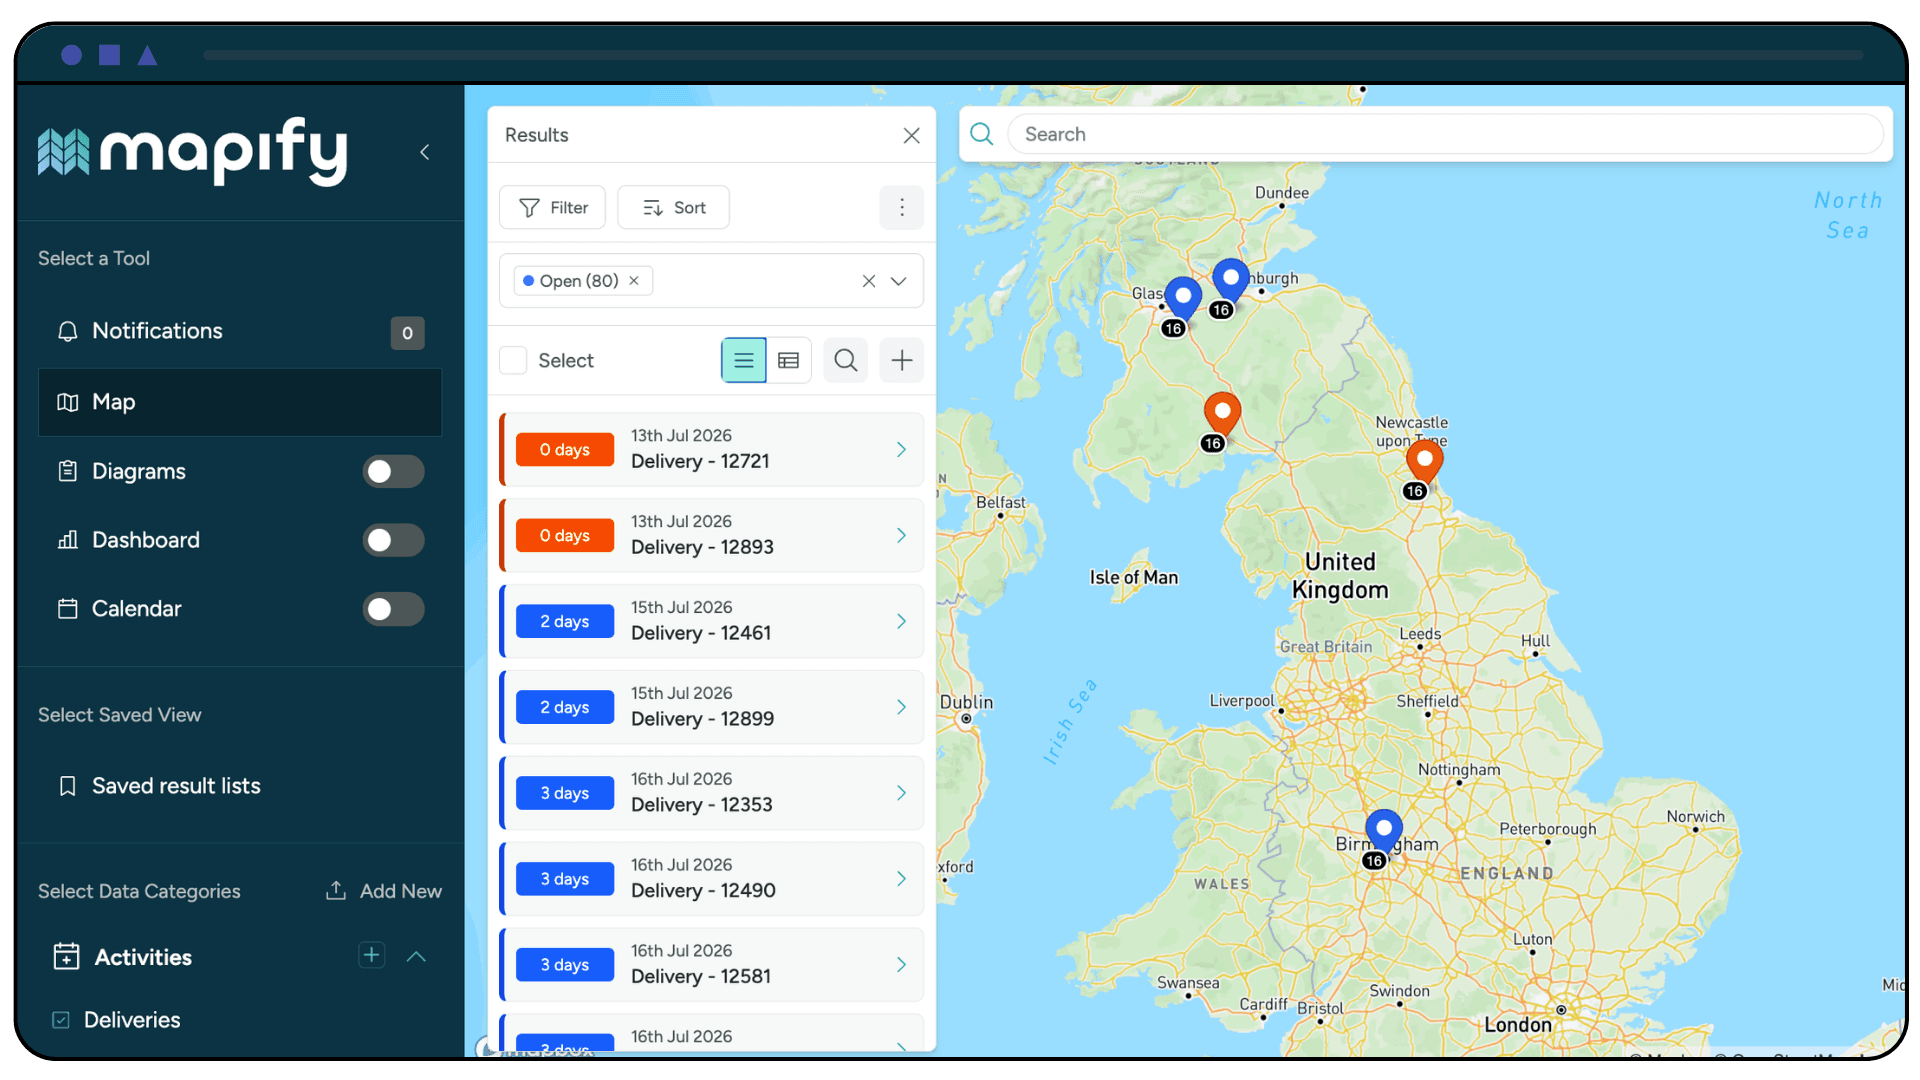Click the London label on map
1920x1080 pixels.
pyautogui.click(x=1518, y=1025)
